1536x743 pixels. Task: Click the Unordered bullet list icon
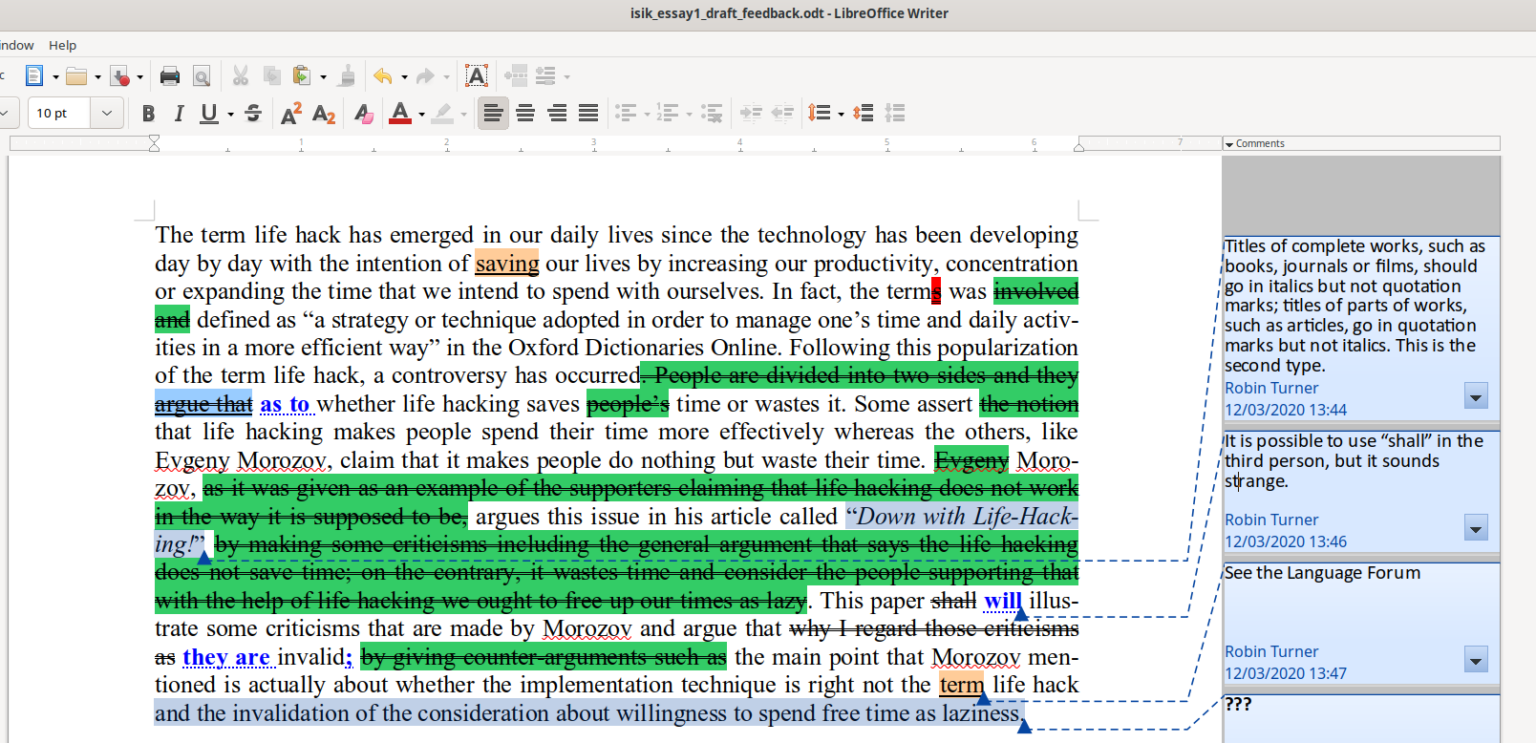[626, 114]
